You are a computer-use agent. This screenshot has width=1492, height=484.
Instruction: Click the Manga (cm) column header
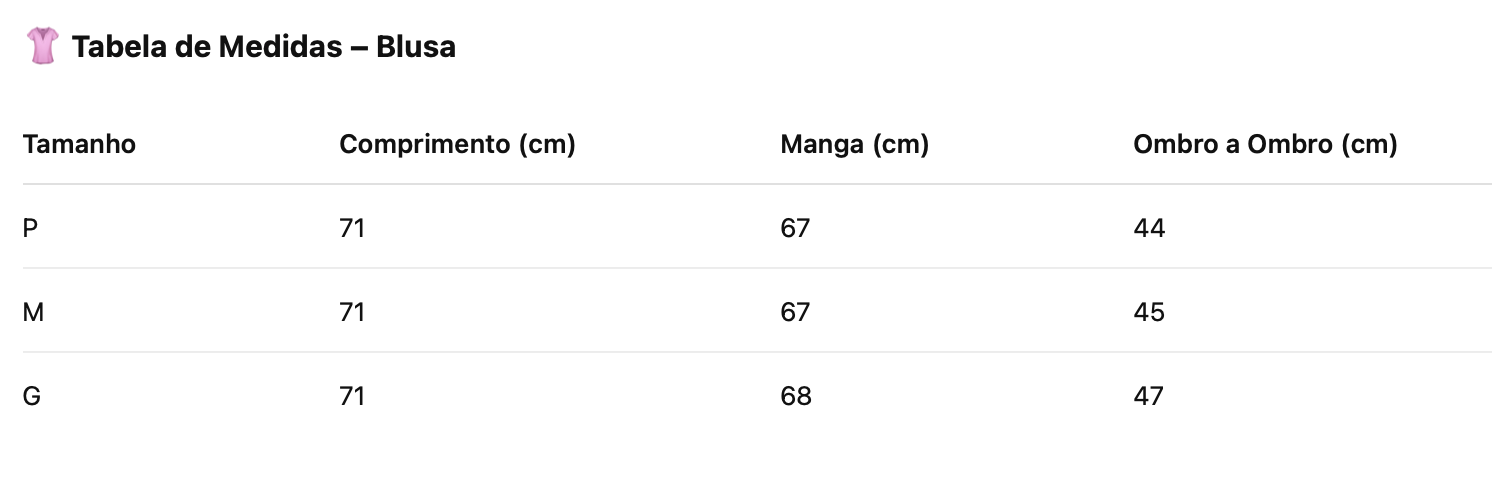tap(855, 144)
